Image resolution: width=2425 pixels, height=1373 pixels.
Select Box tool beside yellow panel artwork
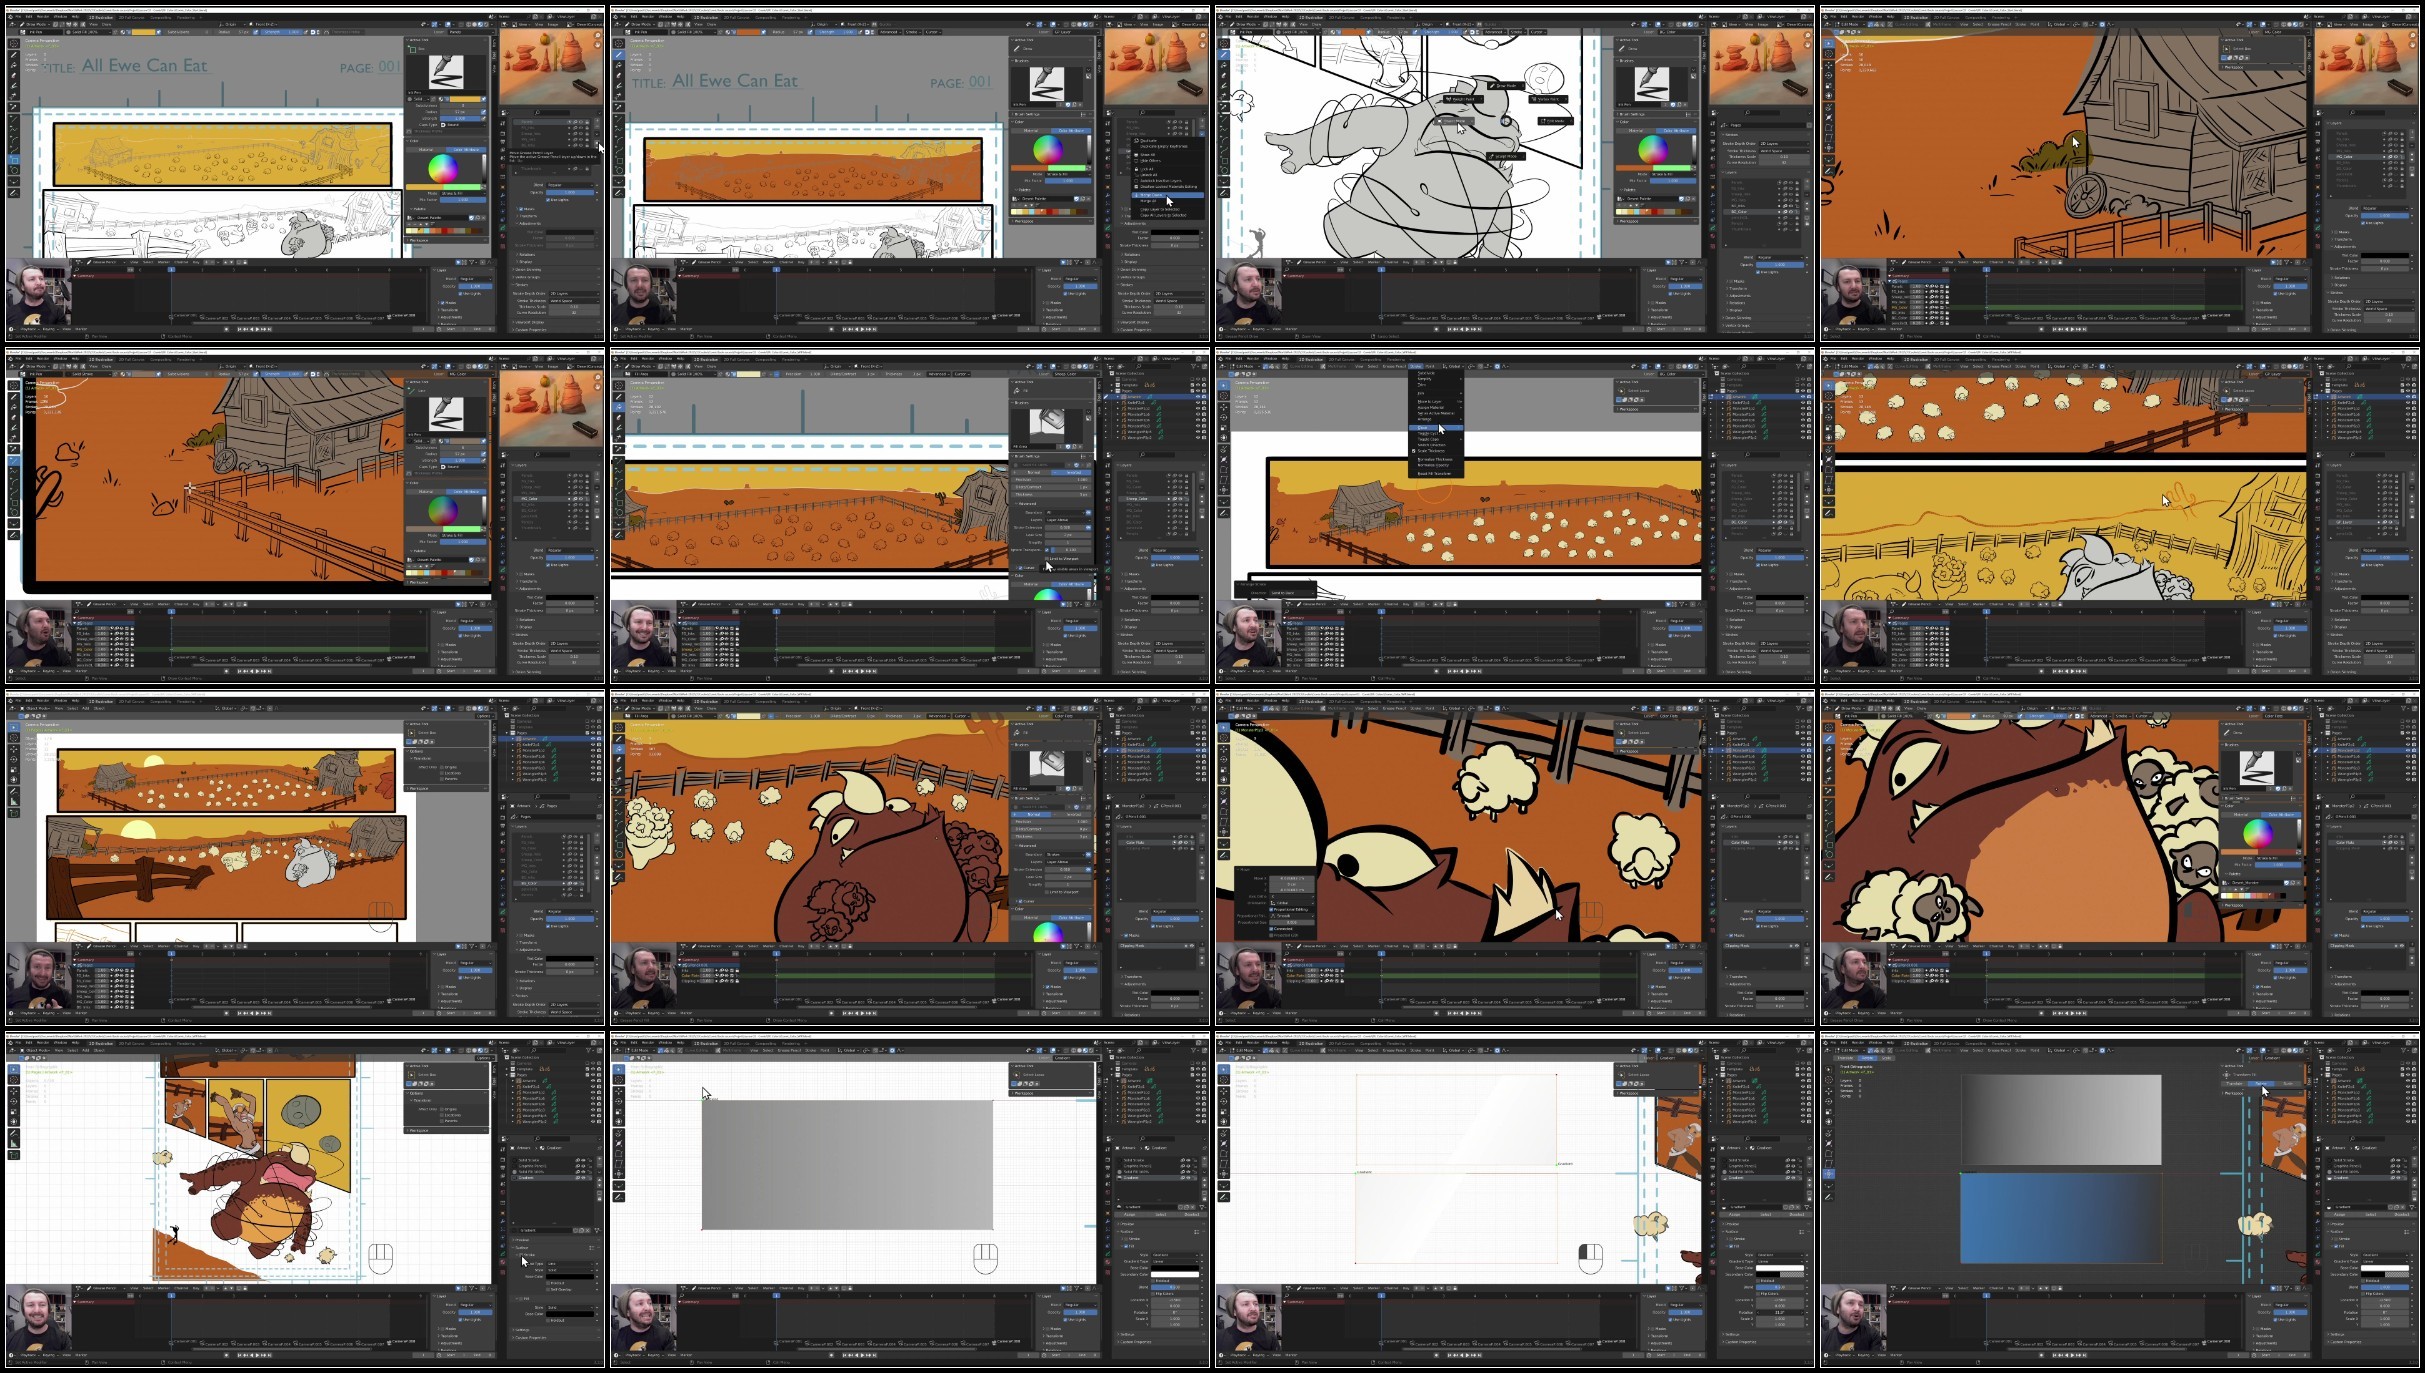14,160
